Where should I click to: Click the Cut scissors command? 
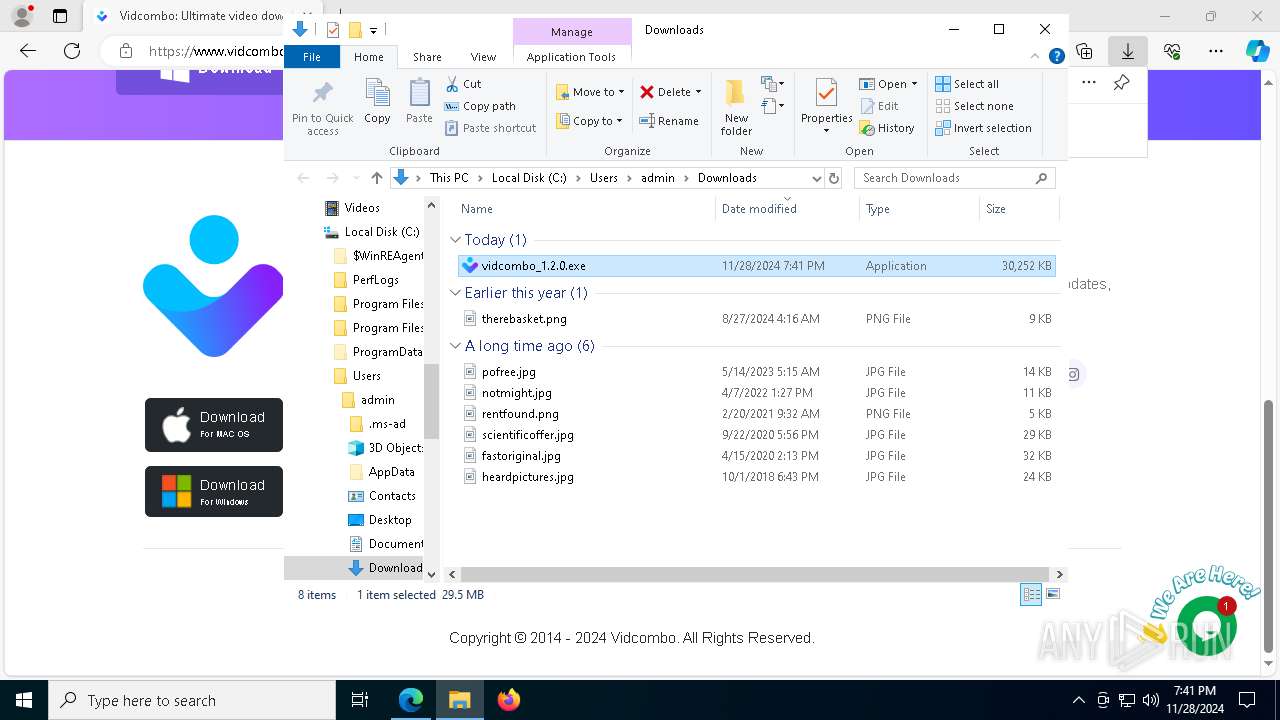[463, 84]
